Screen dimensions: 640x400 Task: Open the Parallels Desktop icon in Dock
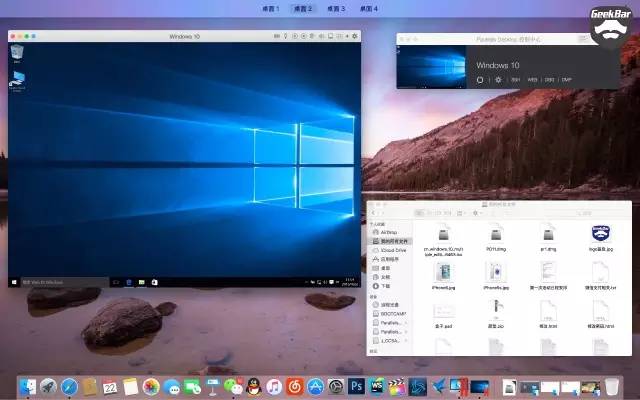click(x=459, y=386)
